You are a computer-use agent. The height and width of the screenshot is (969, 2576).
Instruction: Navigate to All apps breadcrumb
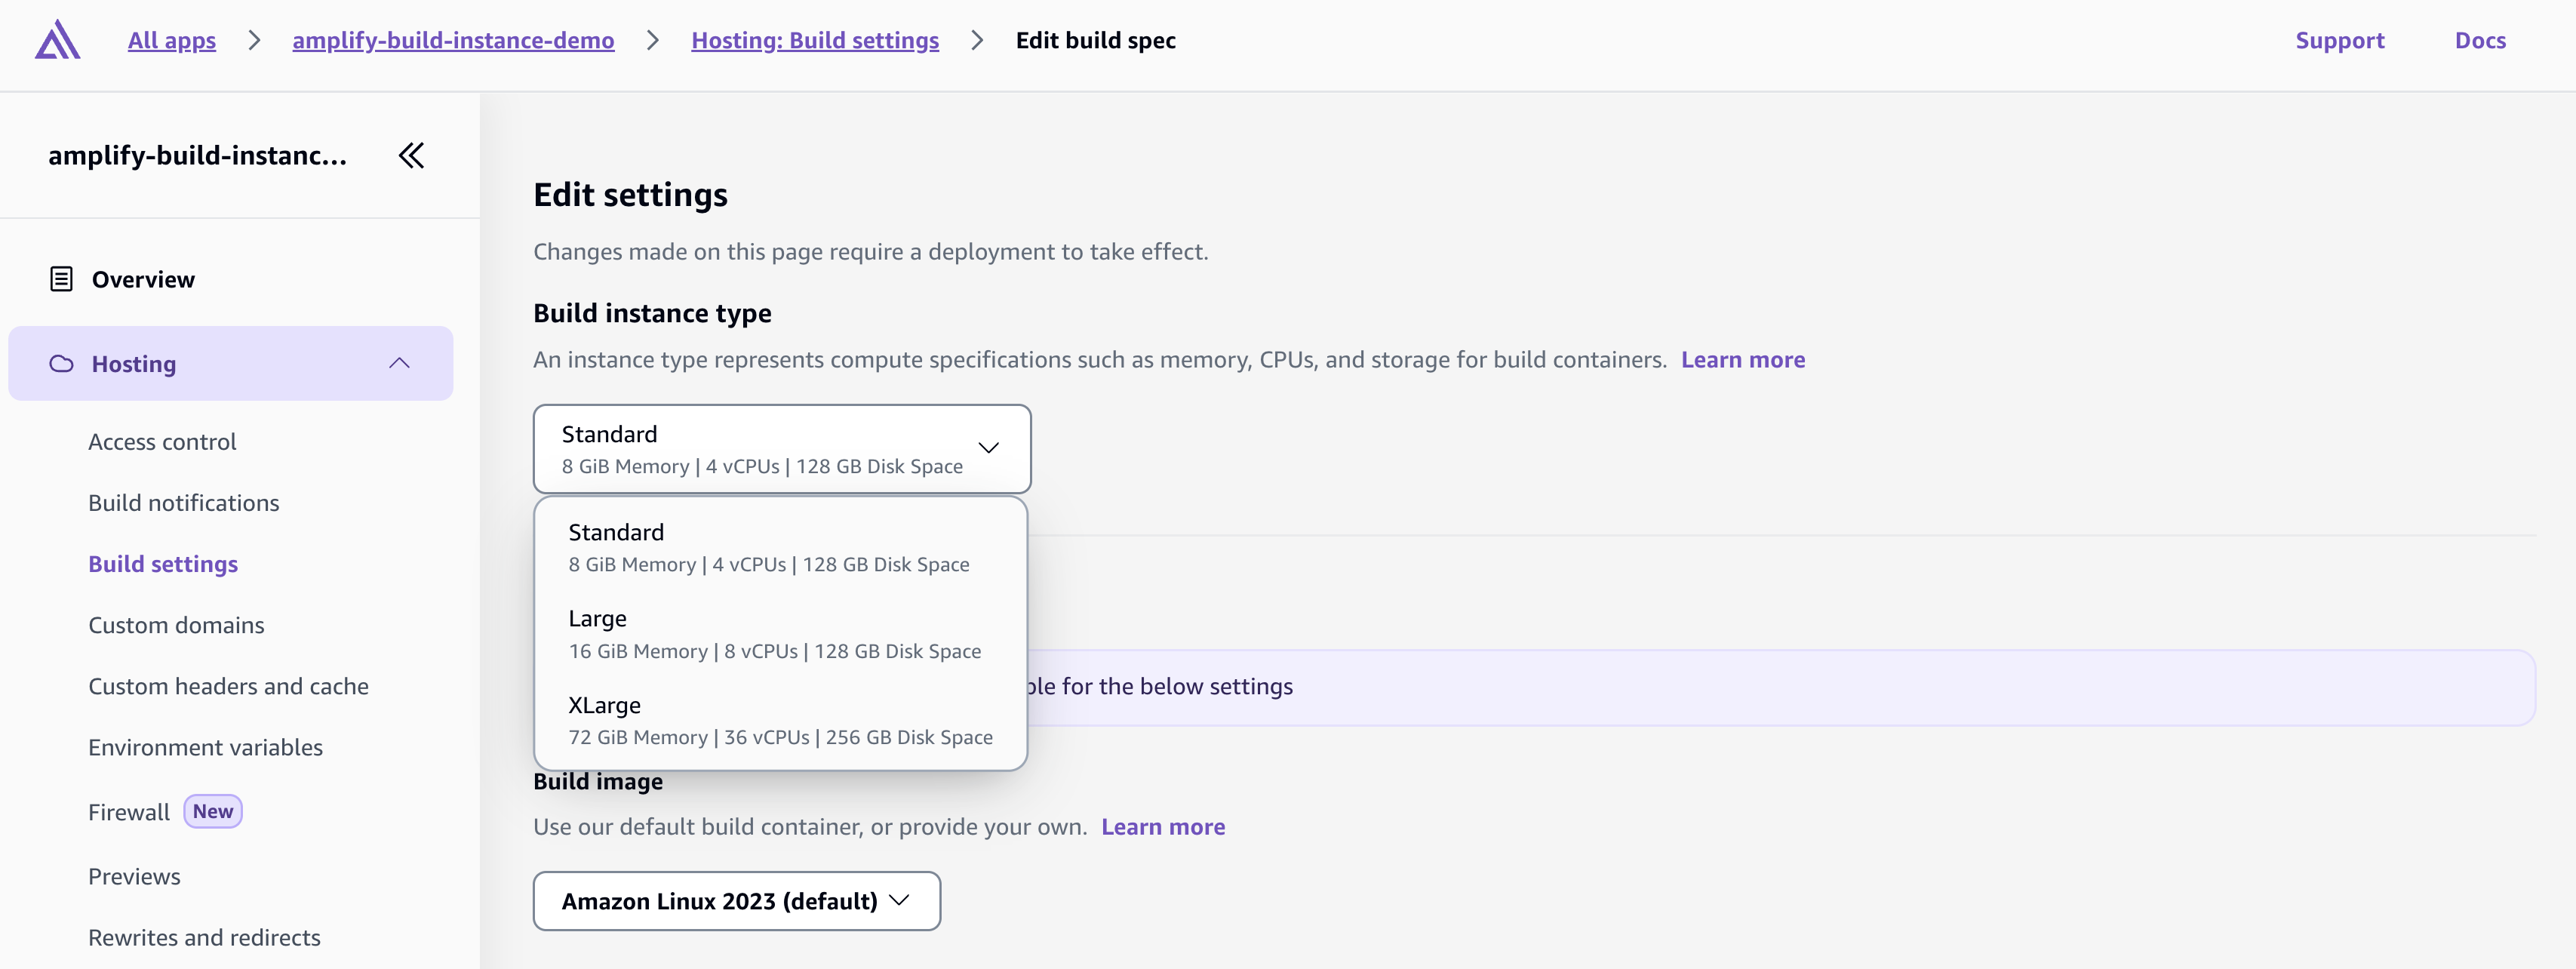pyautogui.click(x=171, y=40)
